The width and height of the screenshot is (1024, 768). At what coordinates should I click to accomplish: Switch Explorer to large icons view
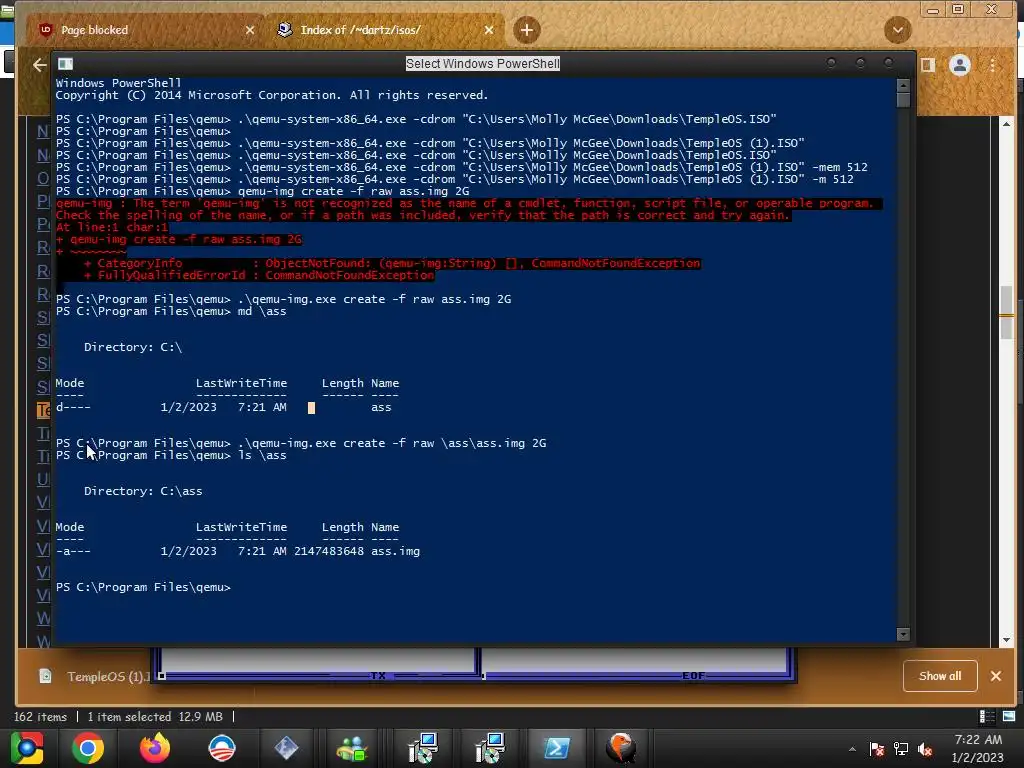[1009, 716]
